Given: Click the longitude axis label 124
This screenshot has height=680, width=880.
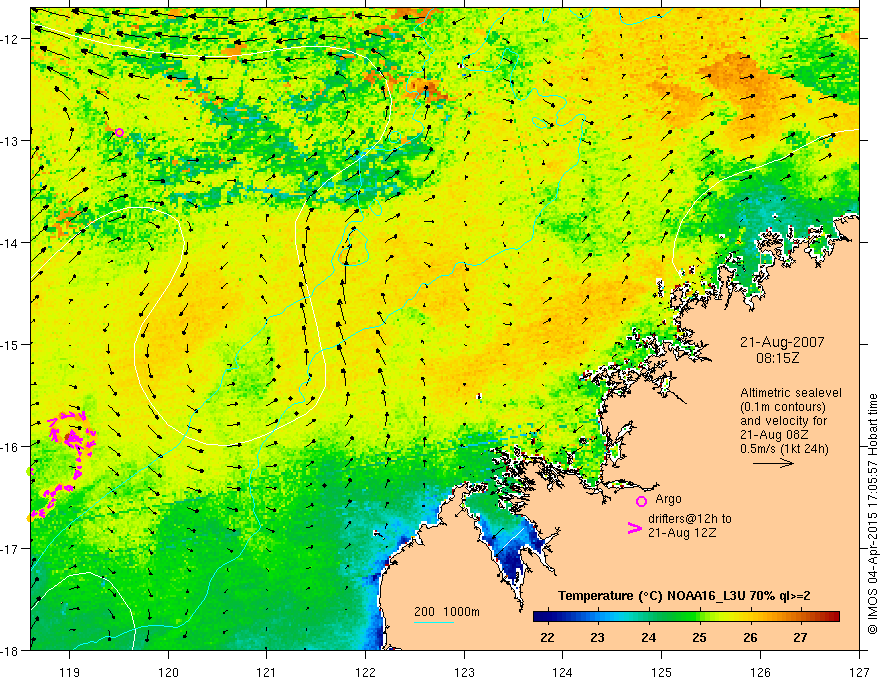Looking at the screenshot, I should [562, 672].
